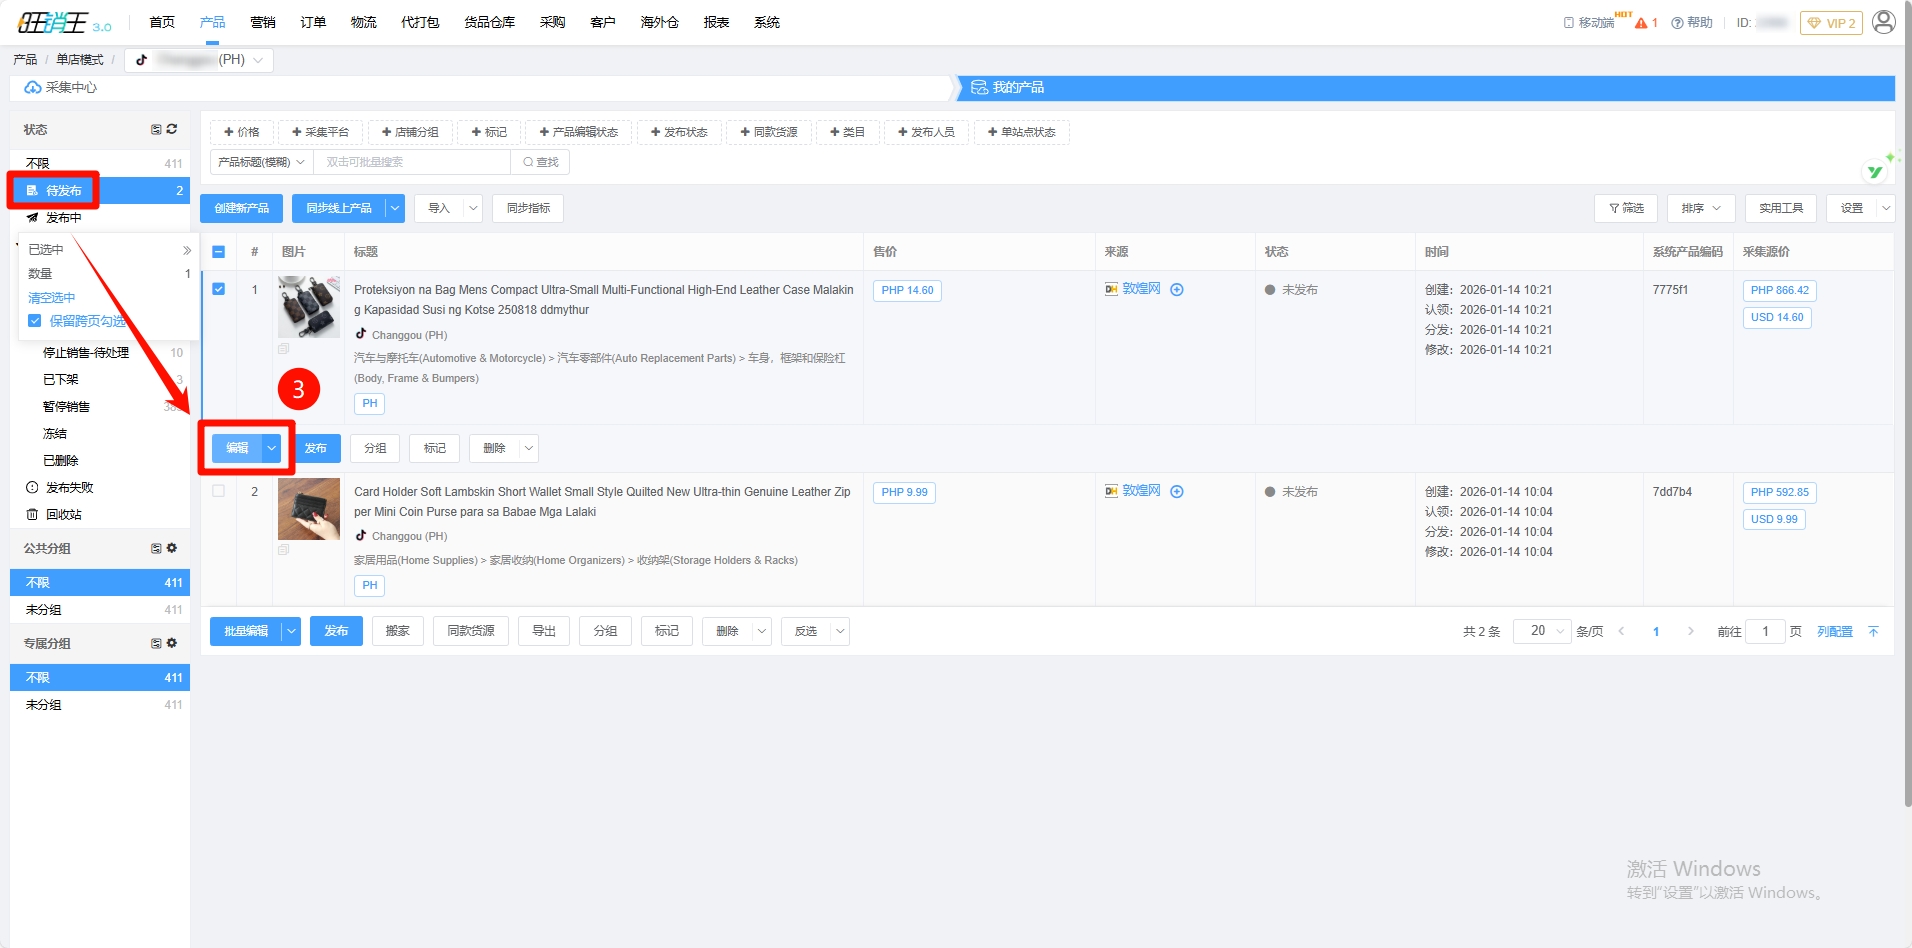
Task: Click the exclusive group settings gear icon
Action: 172,643
